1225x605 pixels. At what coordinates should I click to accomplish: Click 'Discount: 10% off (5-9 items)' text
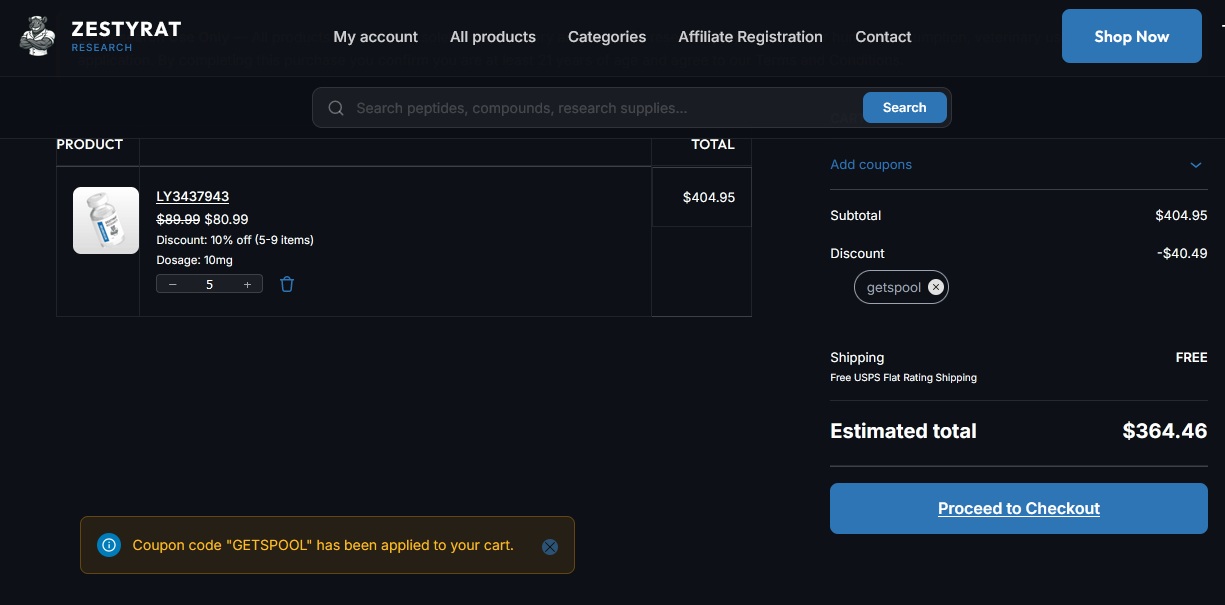pos(235,240)
